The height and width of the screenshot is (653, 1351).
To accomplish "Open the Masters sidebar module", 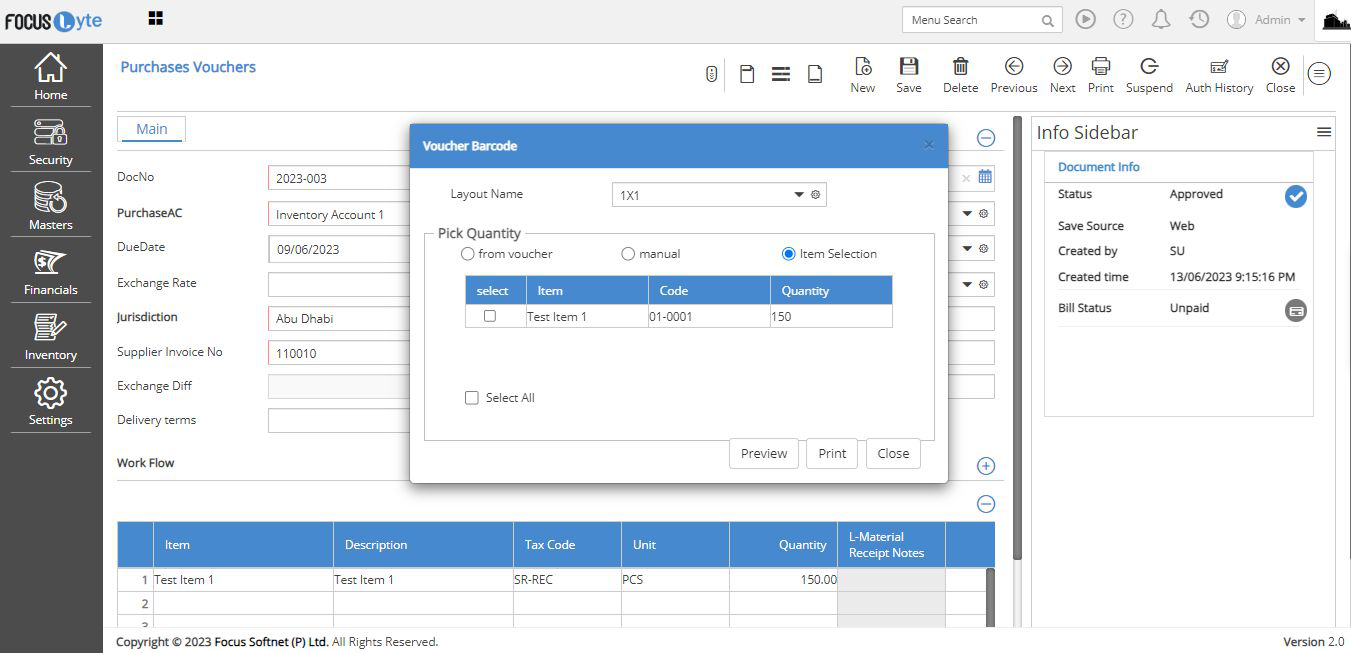I will click(x=51, y=206).
